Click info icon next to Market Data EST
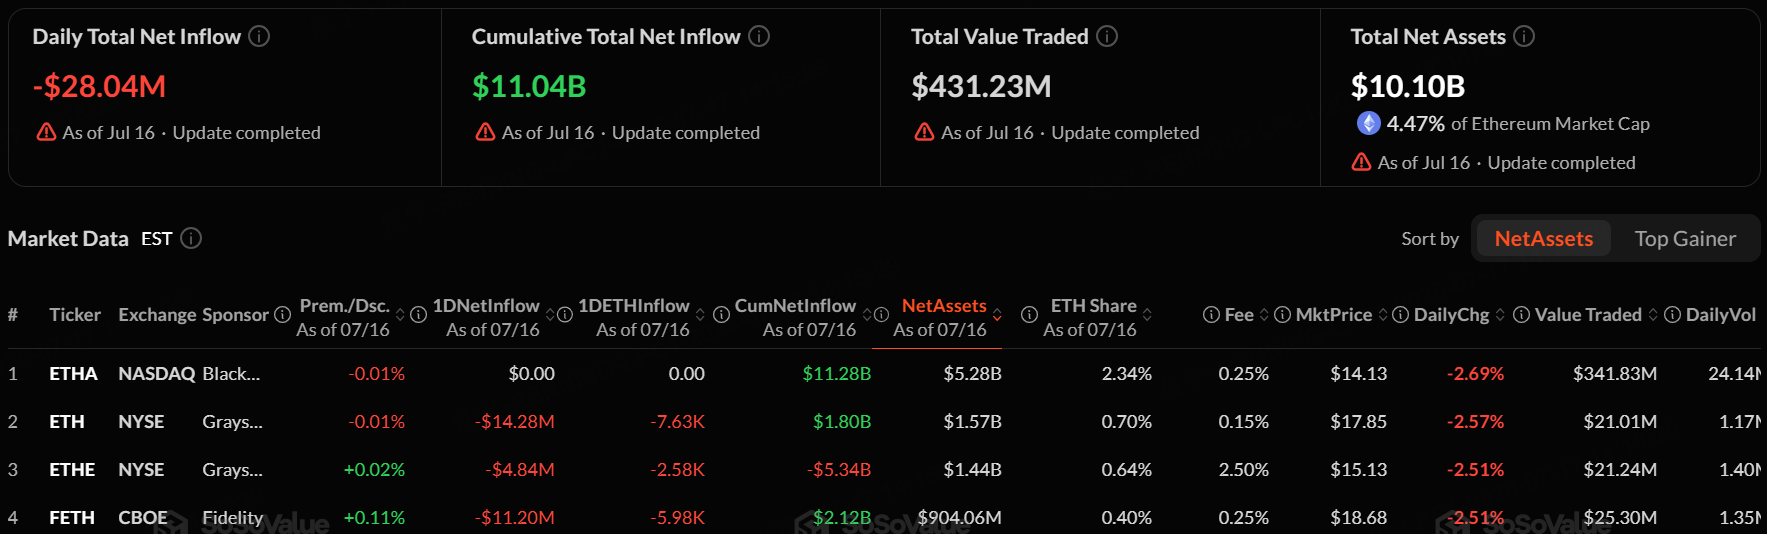The width and height of the screenshot is (1767, 534). point(191,238)
